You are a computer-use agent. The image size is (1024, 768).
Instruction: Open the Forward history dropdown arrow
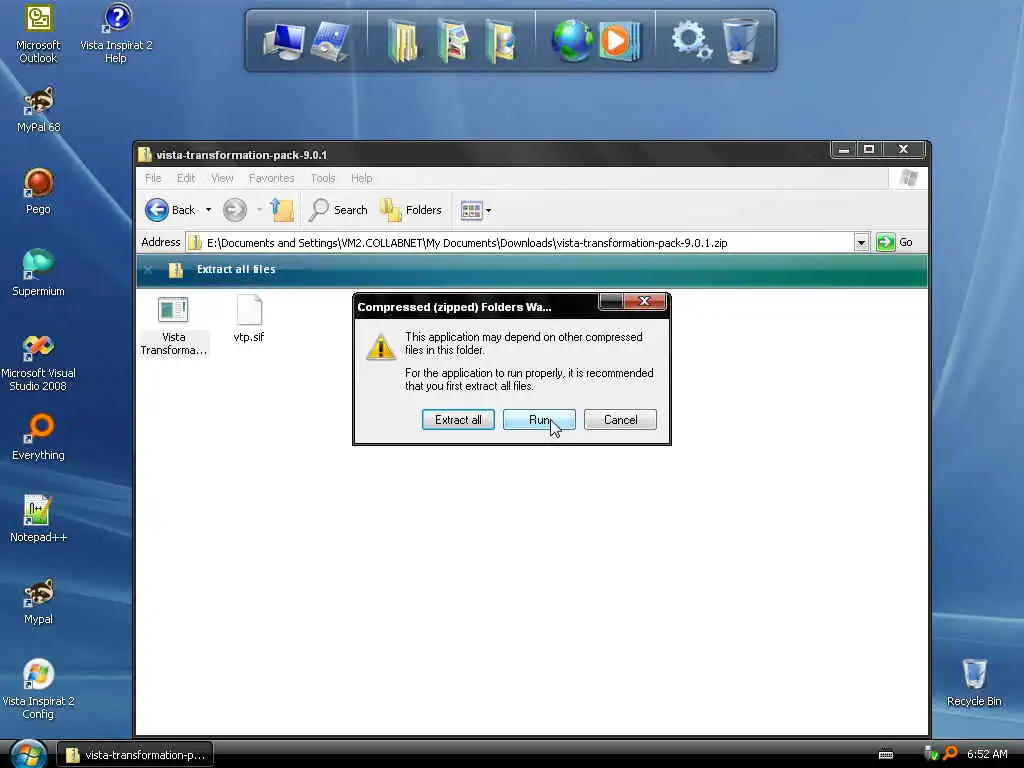point(259,210)
